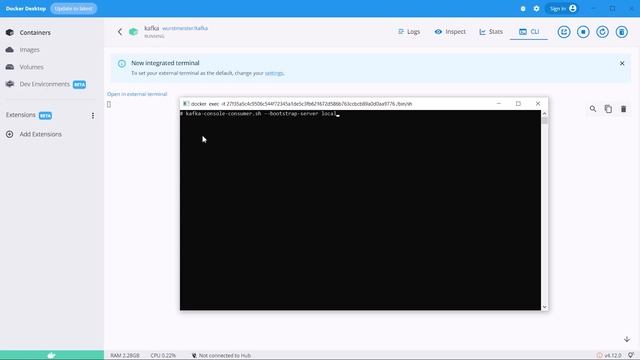
Task: Click the RAM usage status text
Action: pos(124,356)
